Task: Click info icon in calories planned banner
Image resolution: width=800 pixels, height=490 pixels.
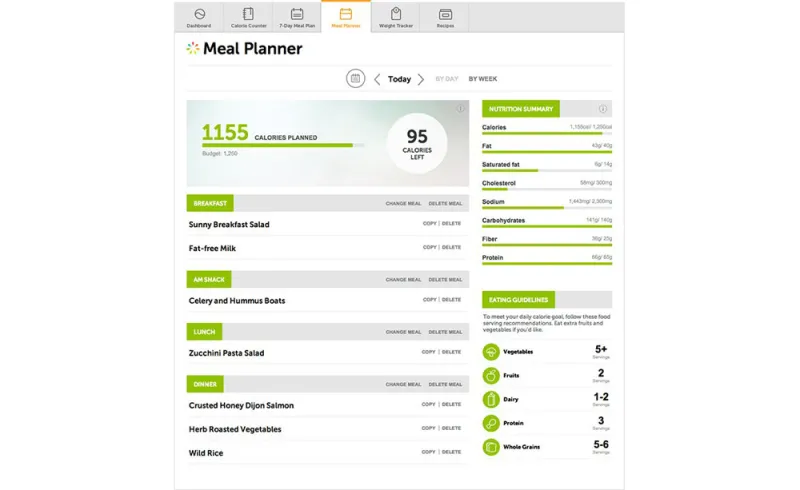Action: (461, 109)
